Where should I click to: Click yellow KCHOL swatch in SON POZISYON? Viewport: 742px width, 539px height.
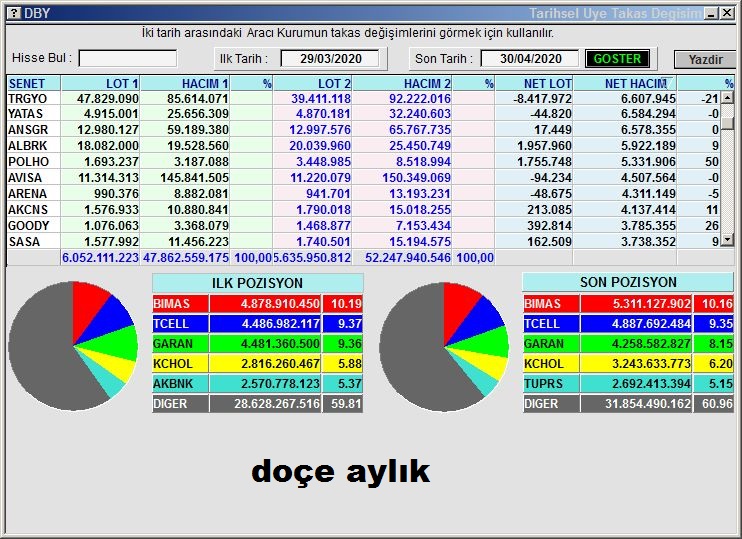[551, 364]
